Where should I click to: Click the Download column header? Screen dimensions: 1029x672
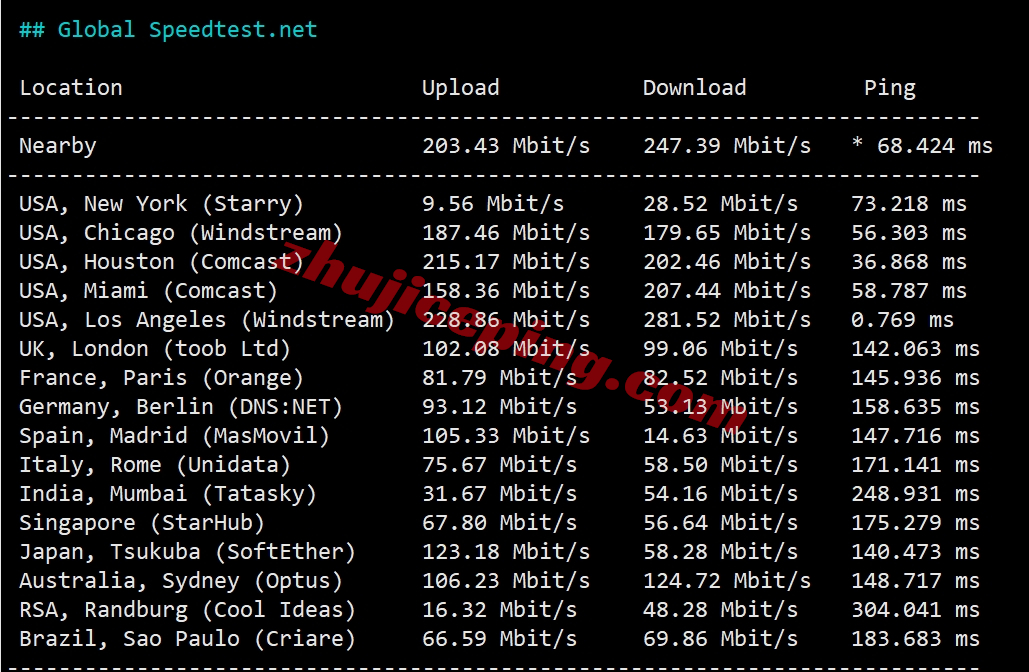[x=694, y=87]
